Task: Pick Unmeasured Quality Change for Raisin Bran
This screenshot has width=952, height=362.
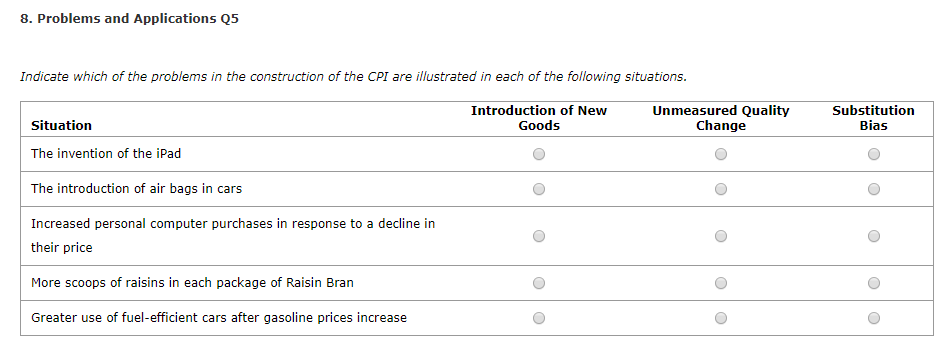Action: pos(721,283)
